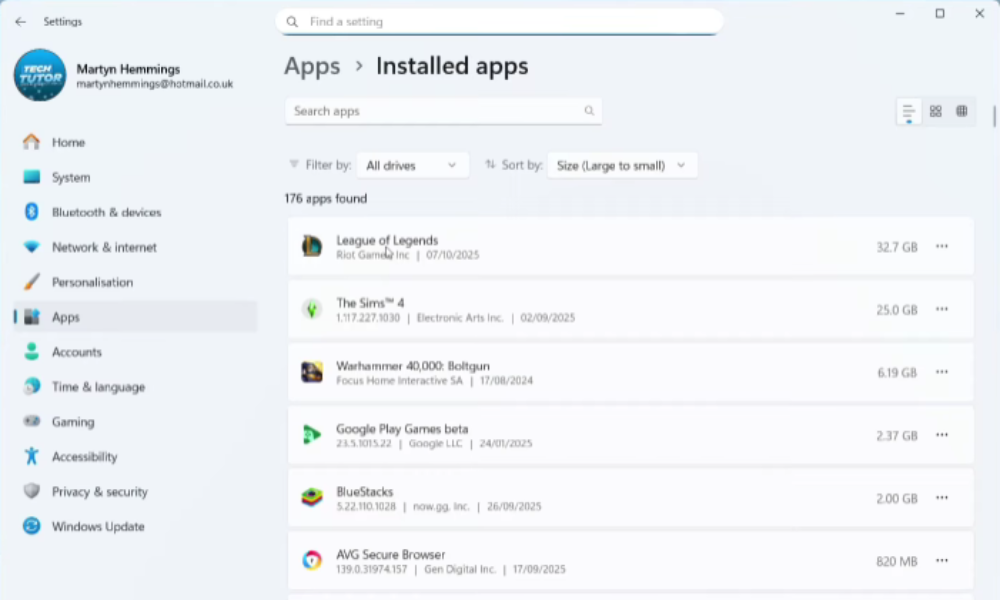Click the Warhammer 40,000: Boltgun icon
Screen dimensions: 1000x600
[x=312, y=373]
